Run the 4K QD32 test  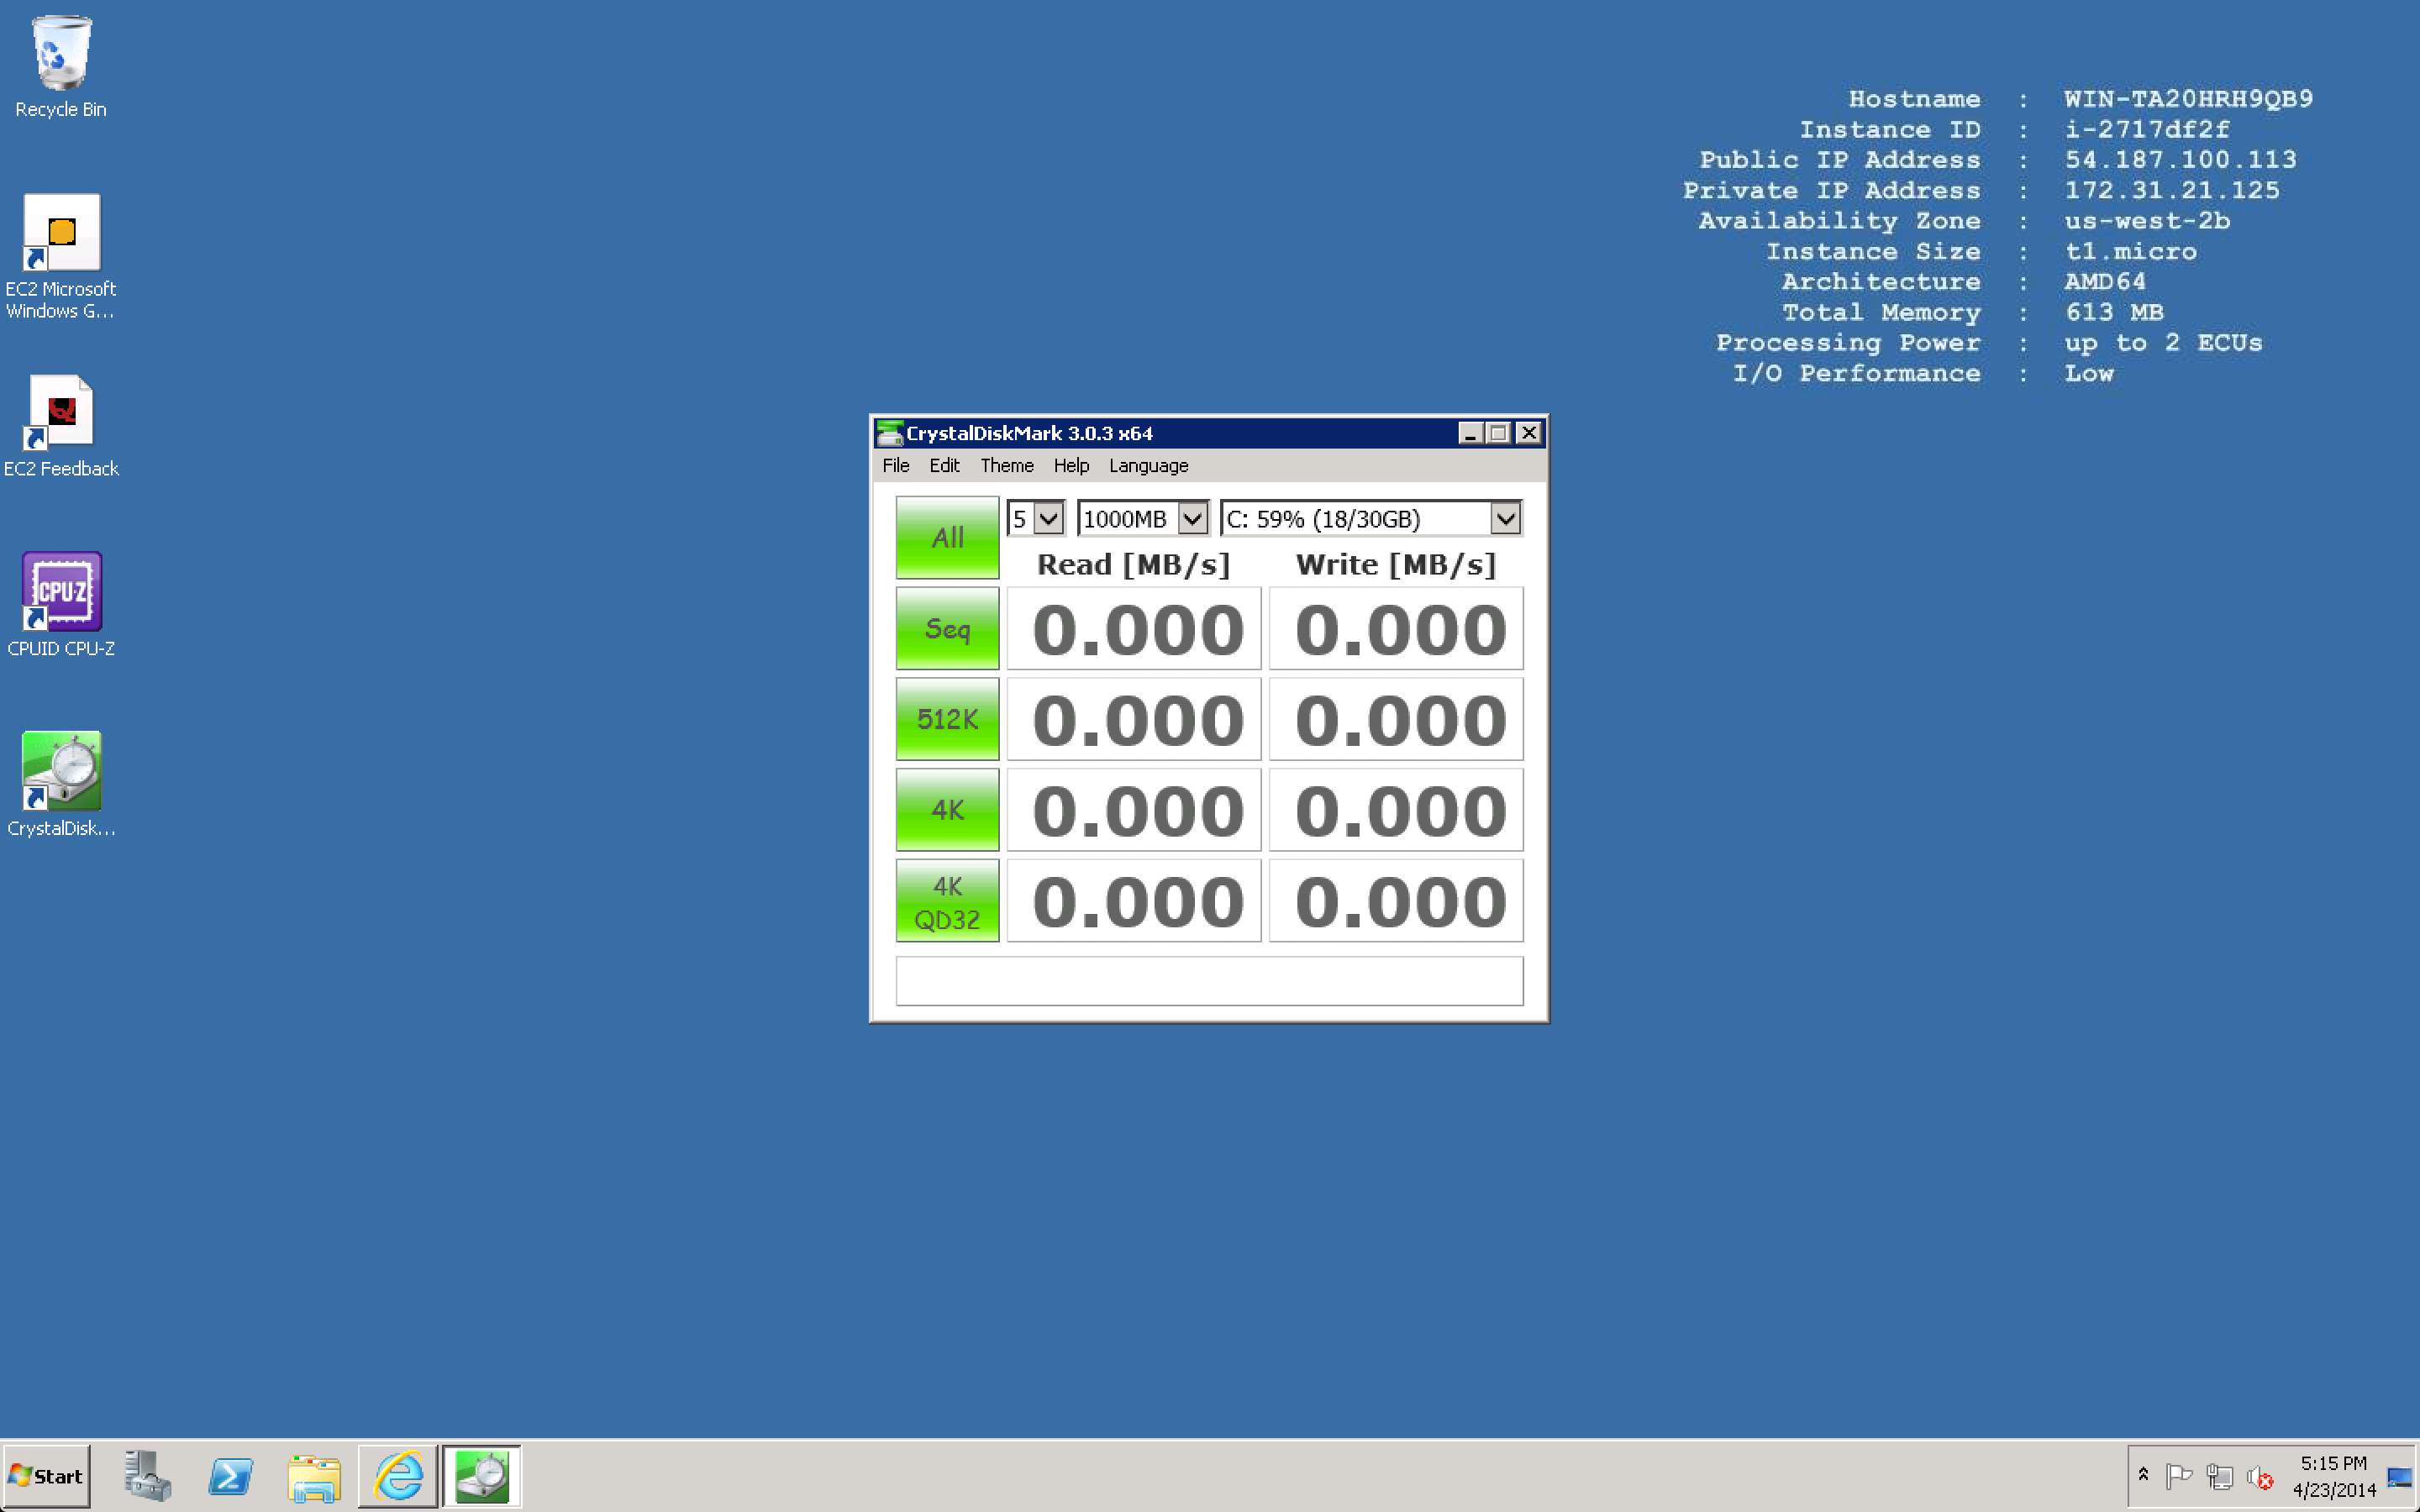pyautogui.click(x=947, y=901)
